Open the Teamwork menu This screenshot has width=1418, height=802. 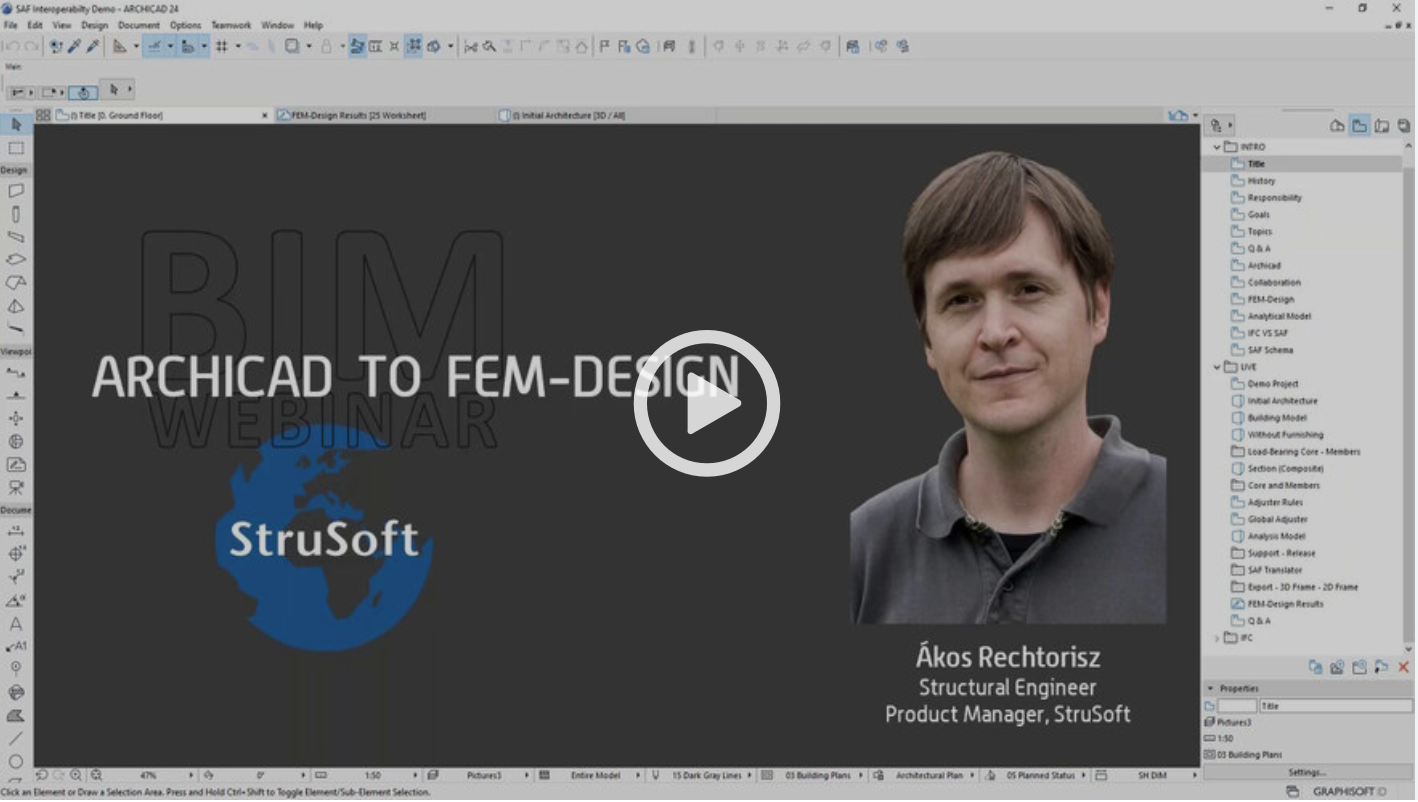click(x=231, y=25)
